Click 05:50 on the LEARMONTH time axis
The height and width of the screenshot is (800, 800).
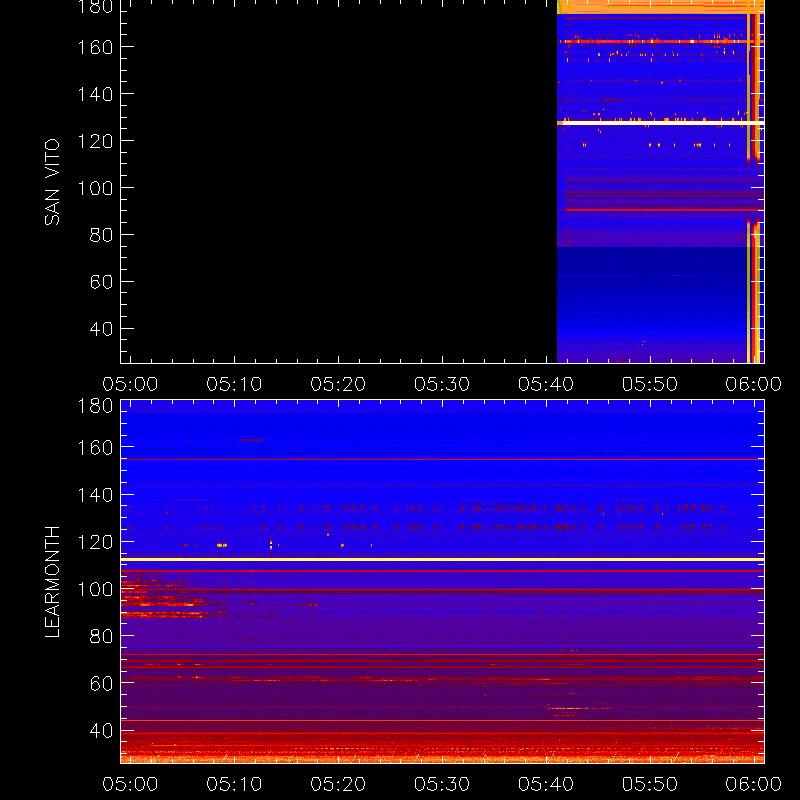649,784
